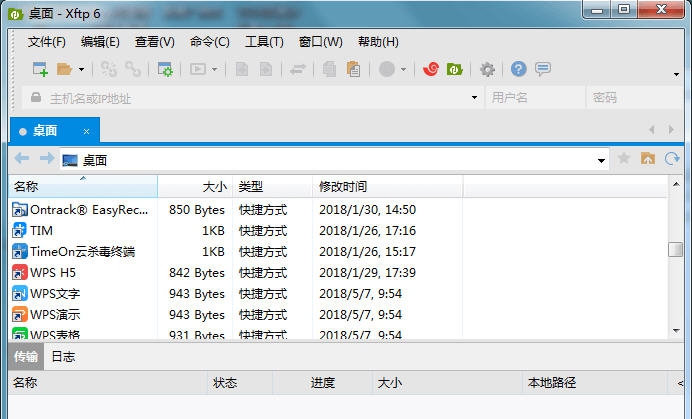The height and width of the screenshot is (419, 692).
Task: Click the feedback speech bubble icon
Action: (543, 69)
